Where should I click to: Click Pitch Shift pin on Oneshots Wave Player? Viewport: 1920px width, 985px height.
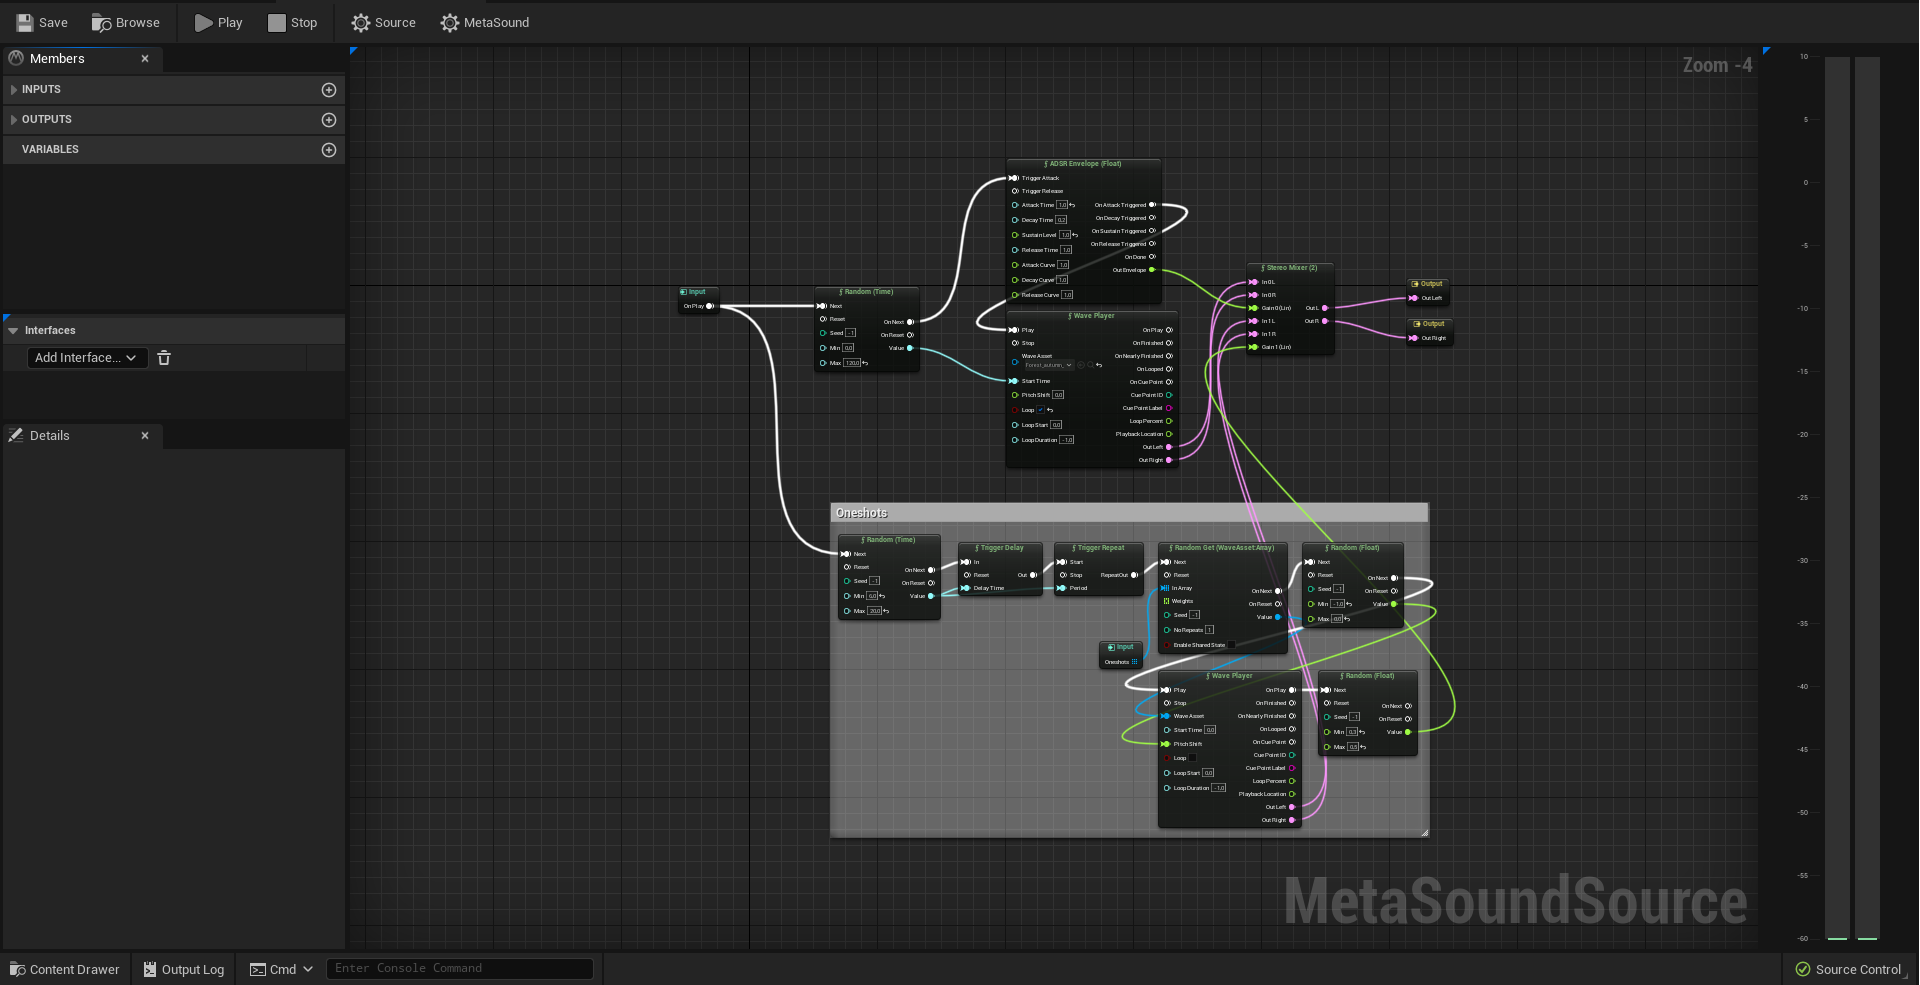pyautogui.click(x=1166, y=744)
